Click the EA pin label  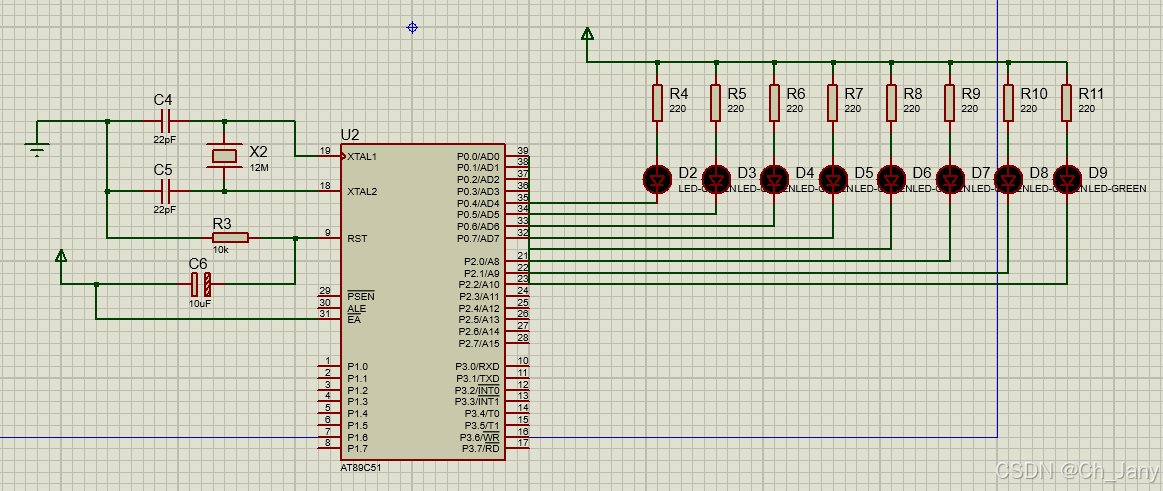(x=353, y=320)
